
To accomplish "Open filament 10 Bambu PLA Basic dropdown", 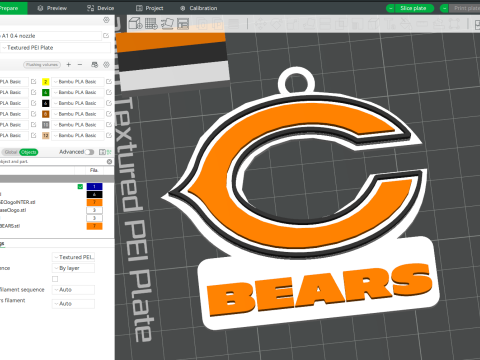I will click(x=77, y=124).
